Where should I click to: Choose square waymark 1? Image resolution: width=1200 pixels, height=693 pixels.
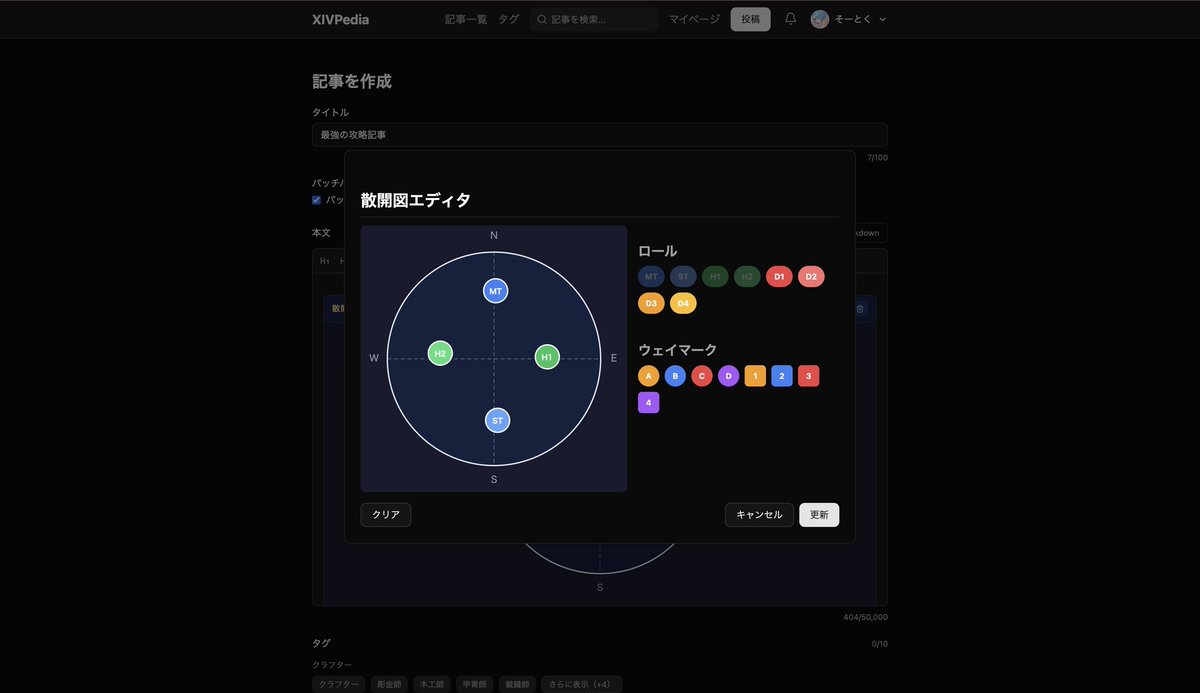(755, 376)
